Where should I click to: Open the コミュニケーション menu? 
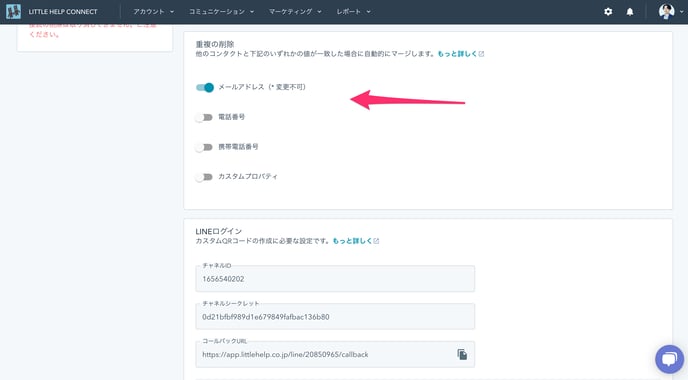tap(221, 12)
